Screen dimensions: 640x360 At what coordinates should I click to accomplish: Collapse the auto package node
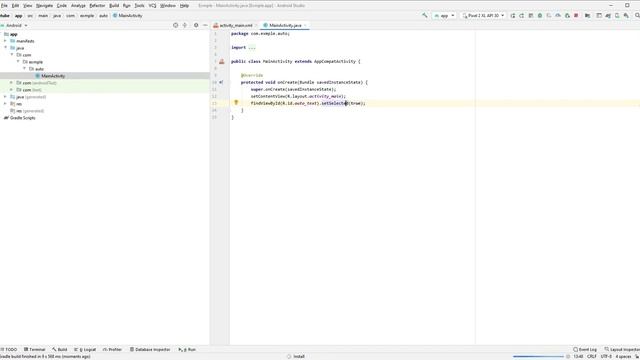[24, 69]
